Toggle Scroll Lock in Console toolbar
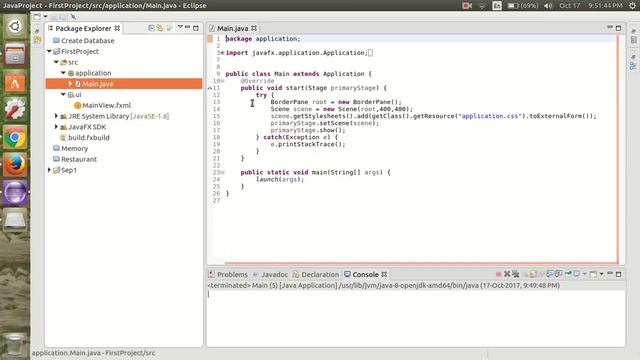 tap(533, 274)
